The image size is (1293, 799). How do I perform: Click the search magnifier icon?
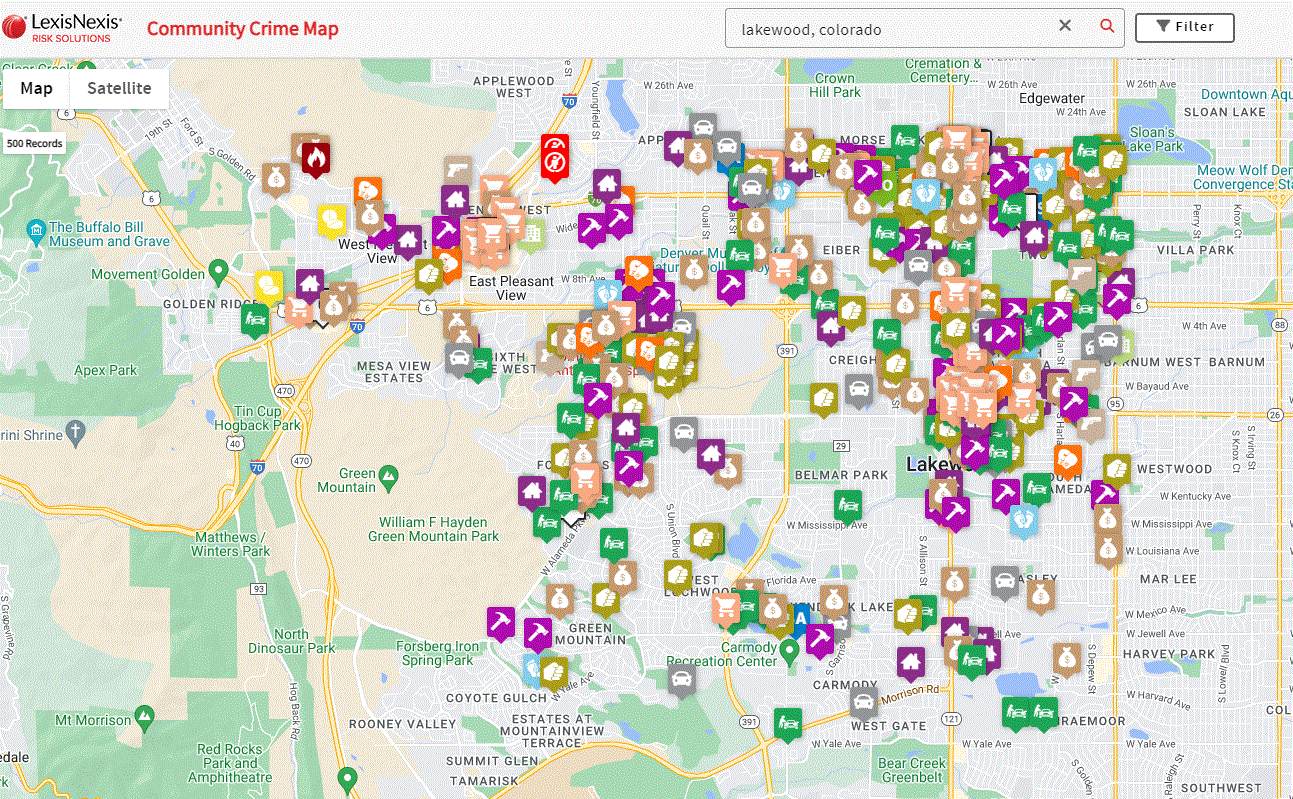pos(1107,27)
